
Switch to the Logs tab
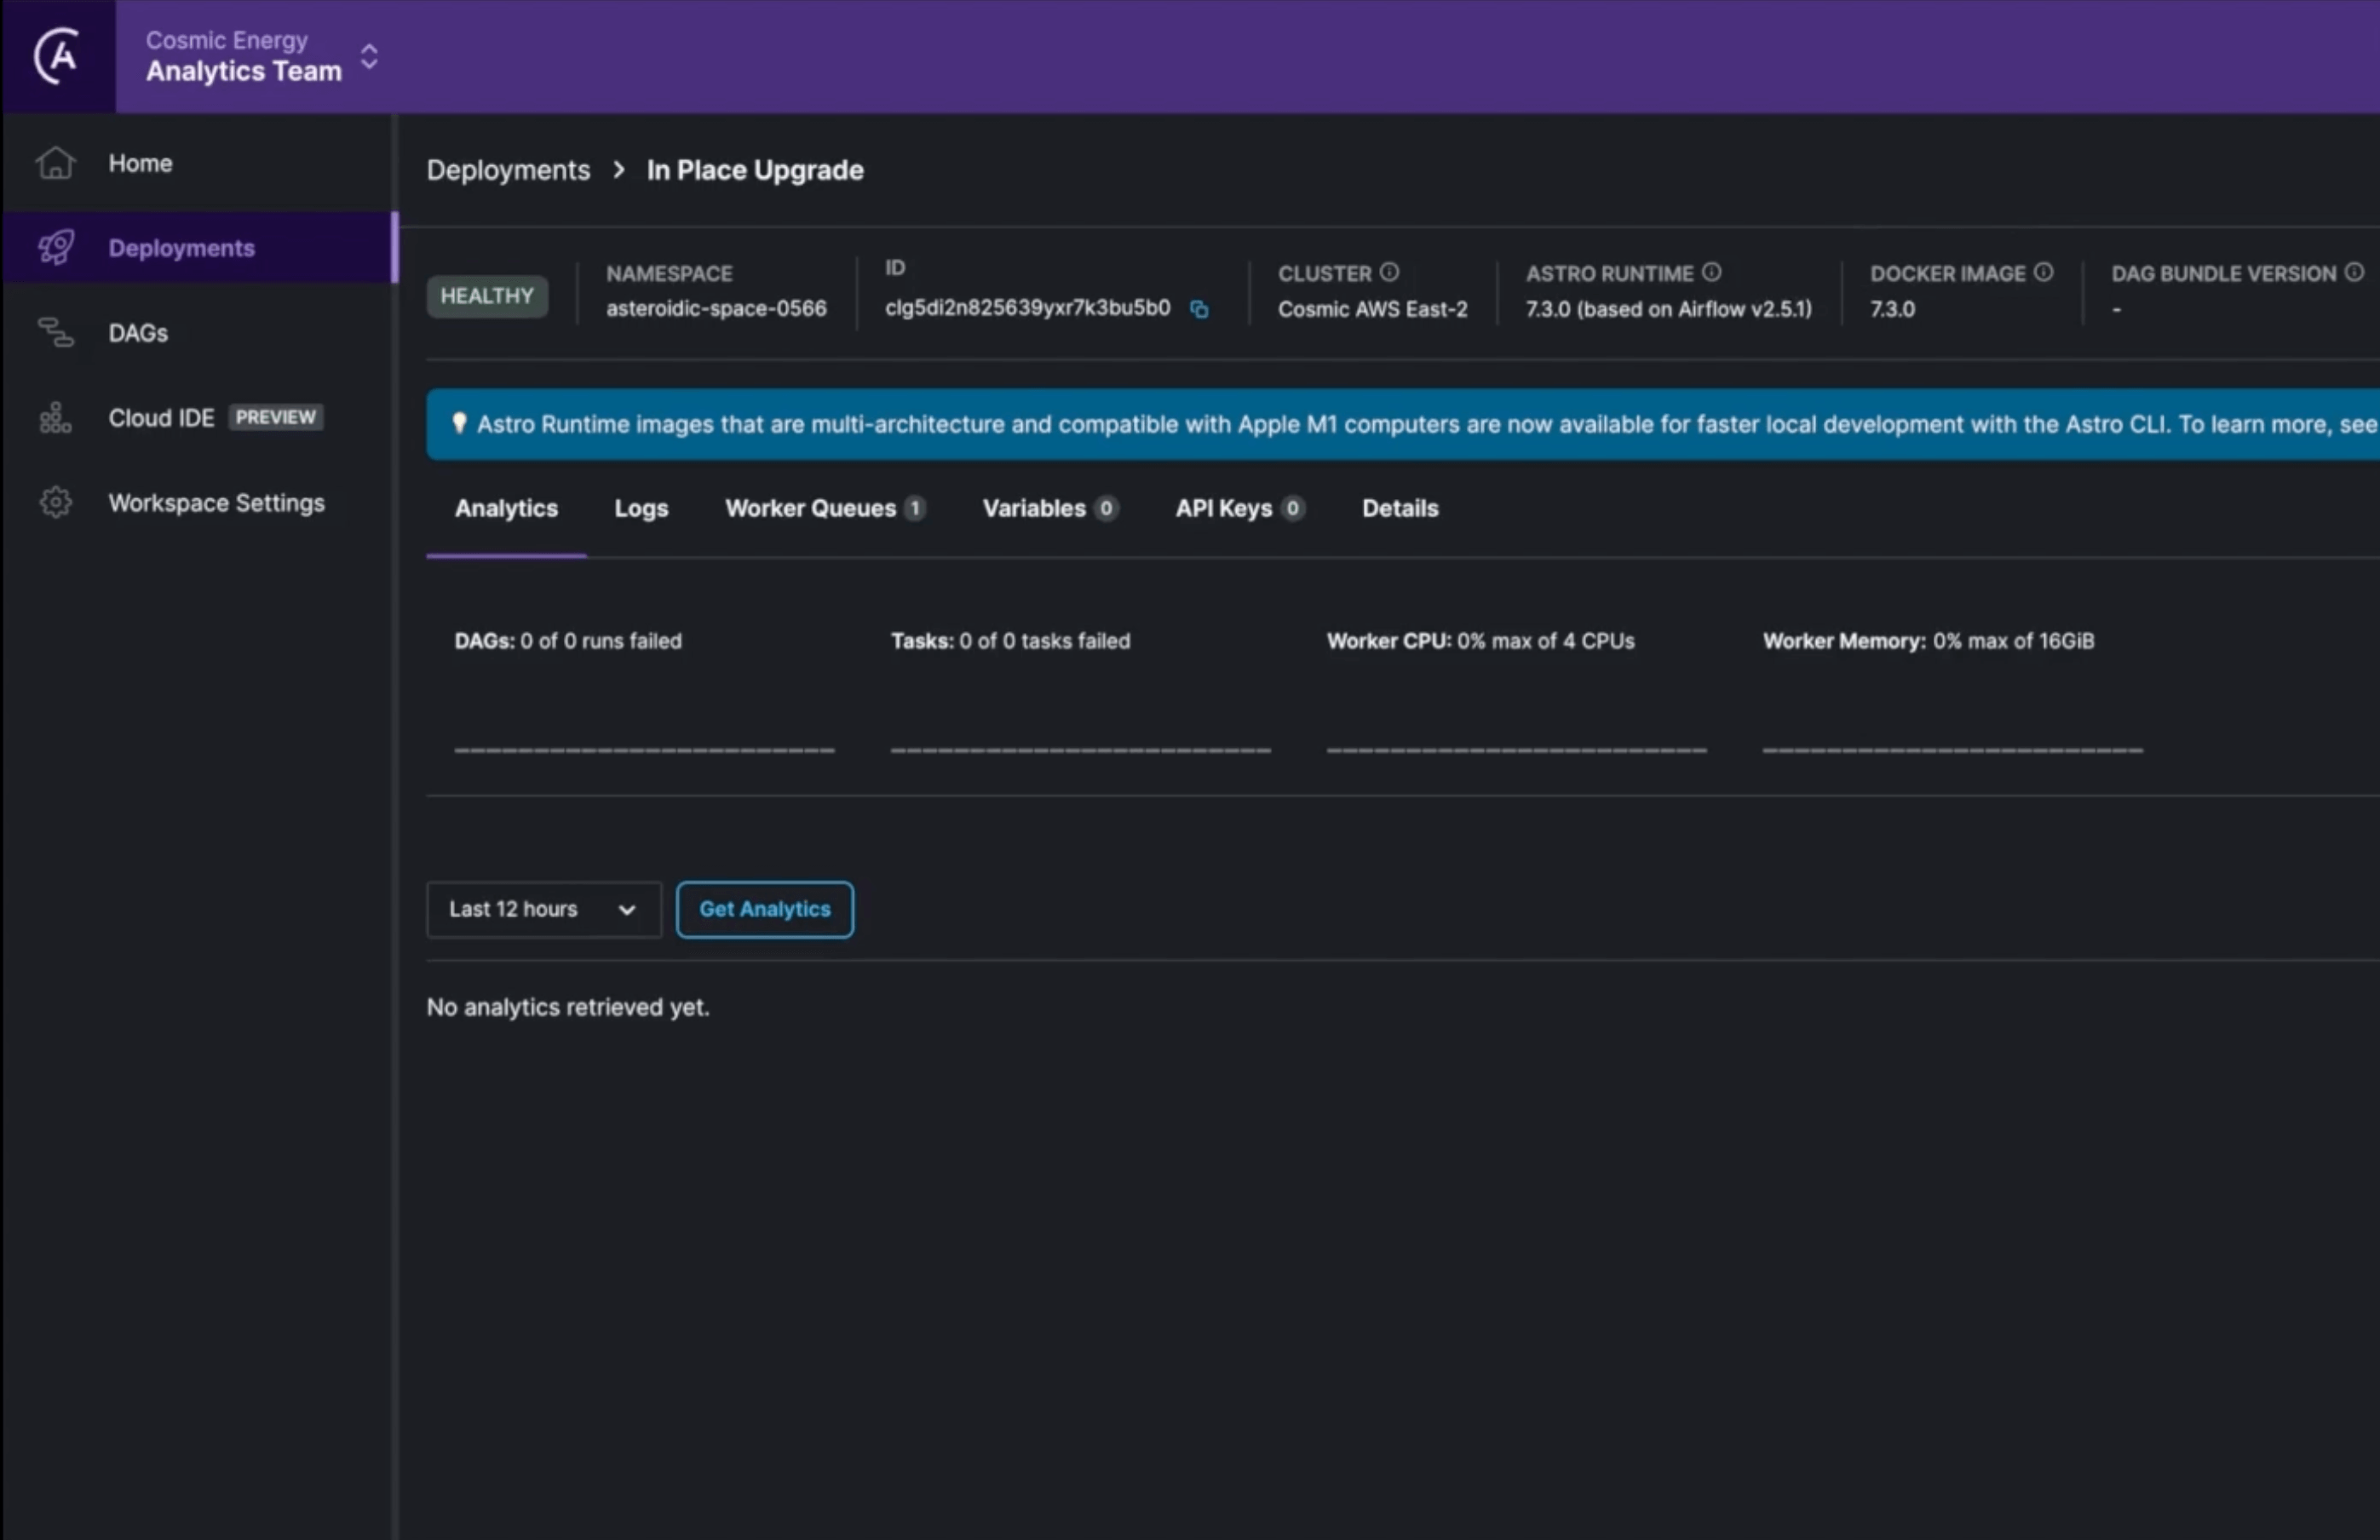pos(640,508)
